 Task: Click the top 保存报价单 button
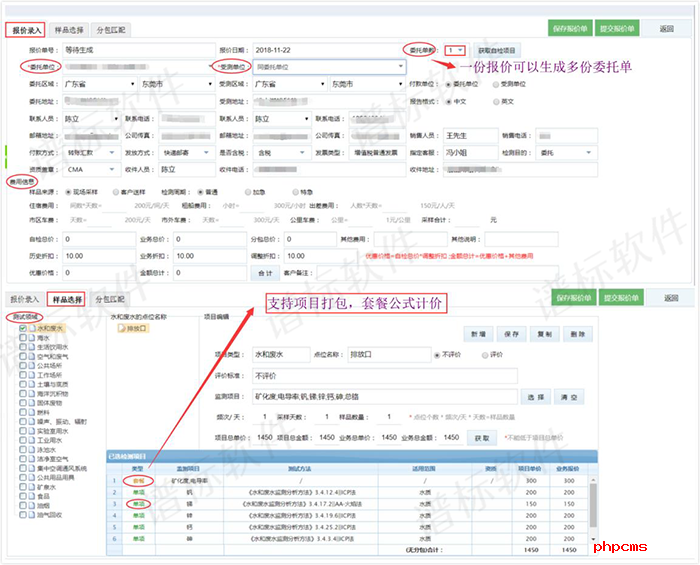[x=571, y=29]
